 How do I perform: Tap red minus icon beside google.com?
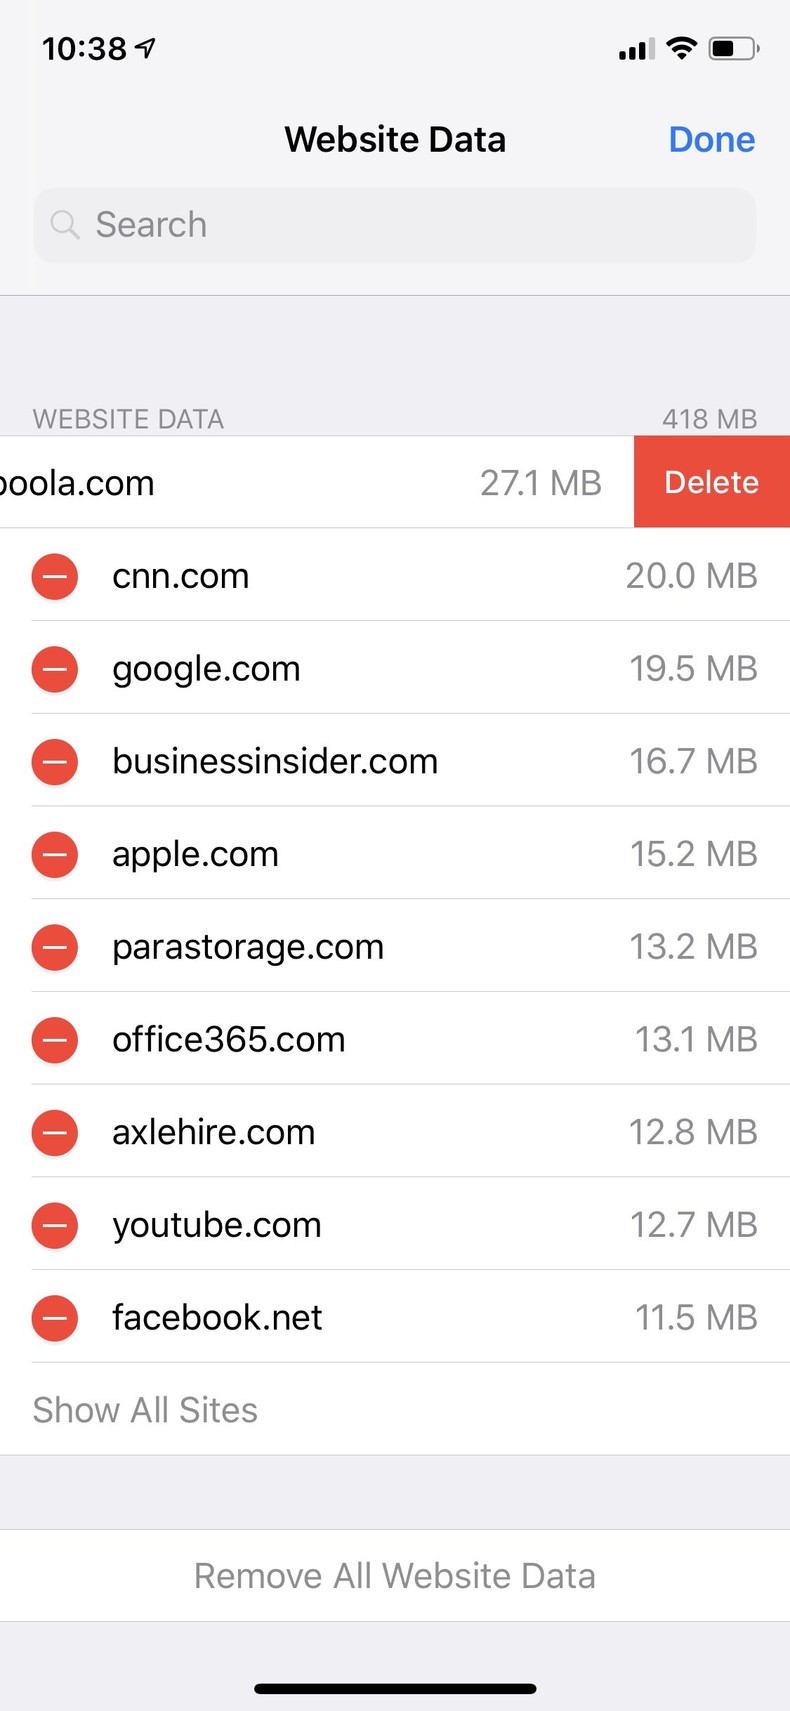(55, 669)
